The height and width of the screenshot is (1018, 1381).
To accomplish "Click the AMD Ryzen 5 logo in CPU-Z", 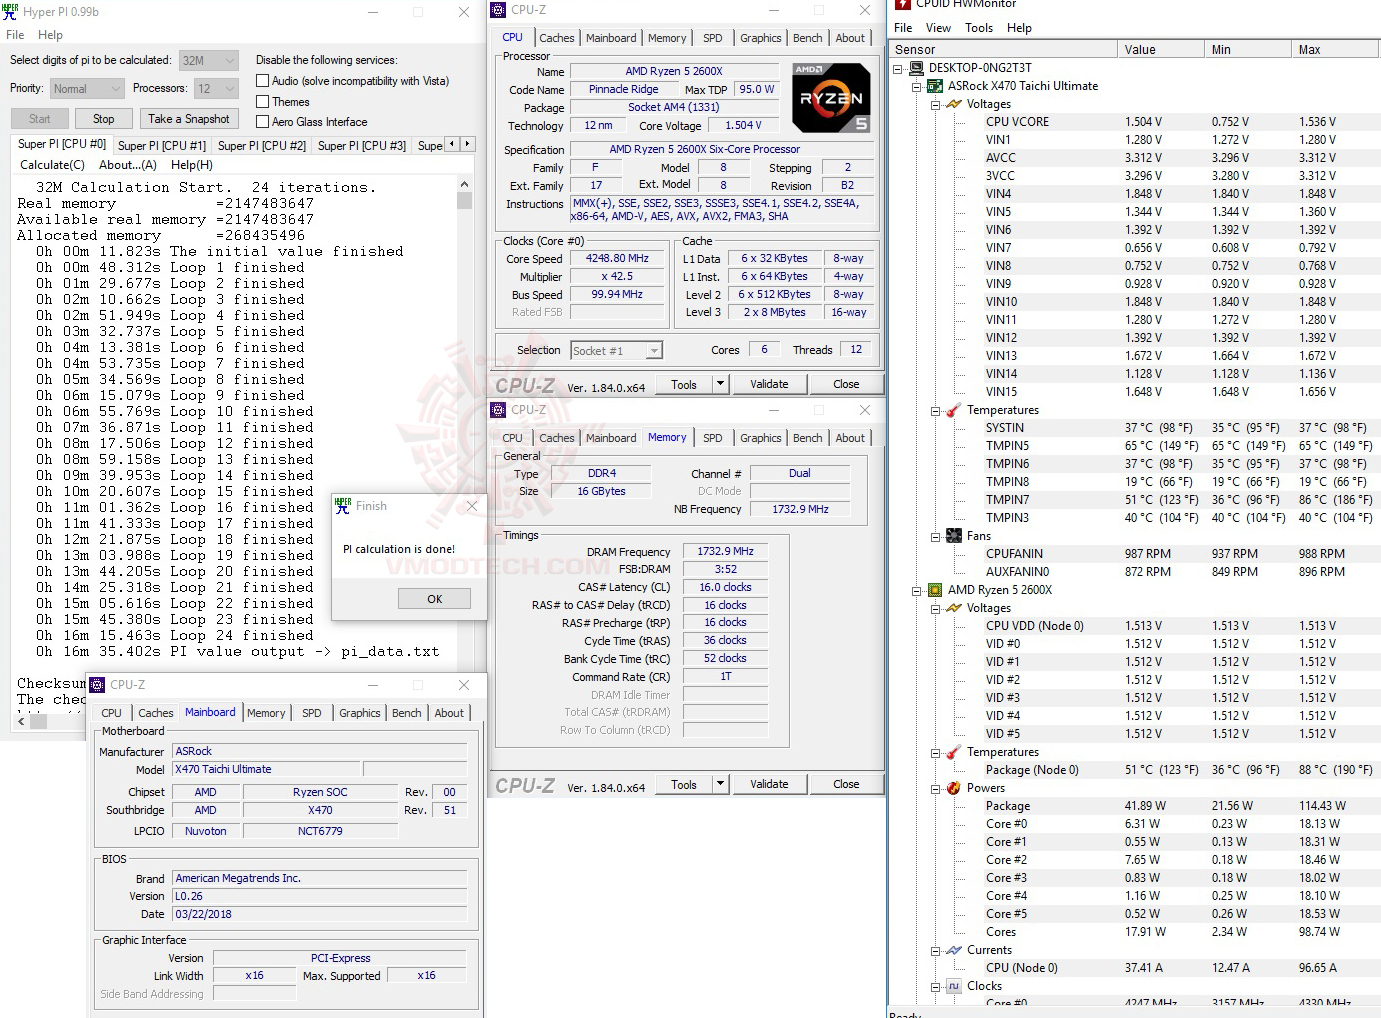I will pyautogui.click(x=831, y=98).
